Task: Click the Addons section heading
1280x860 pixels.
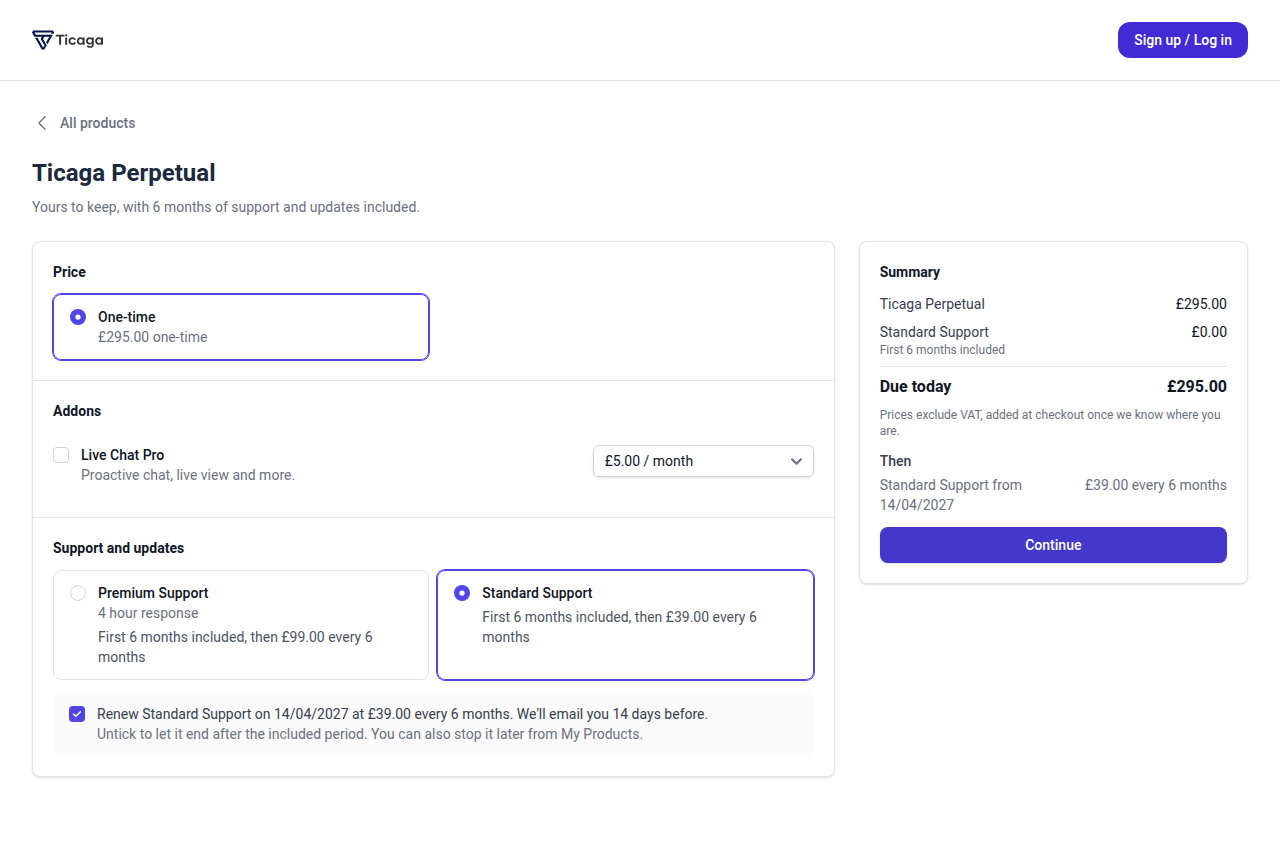Action: tap(77, 411)
